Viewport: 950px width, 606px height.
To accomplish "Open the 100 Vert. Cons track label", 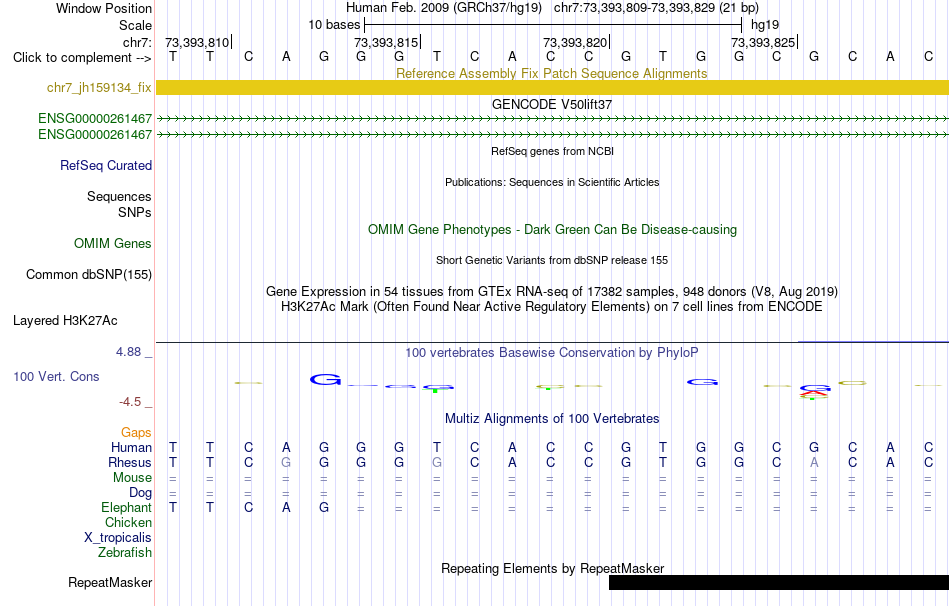I will pos(56,376).
